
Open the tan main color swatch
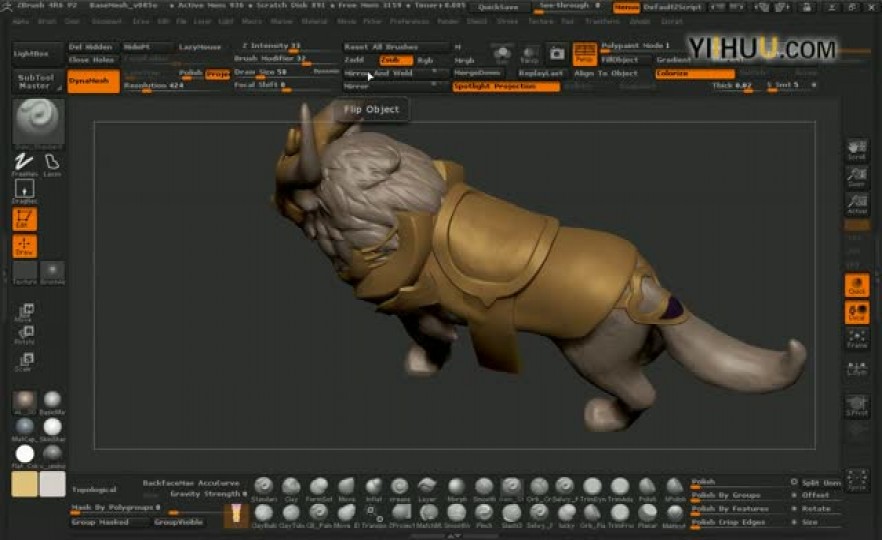pyautogui.click(x=24, y=484)
